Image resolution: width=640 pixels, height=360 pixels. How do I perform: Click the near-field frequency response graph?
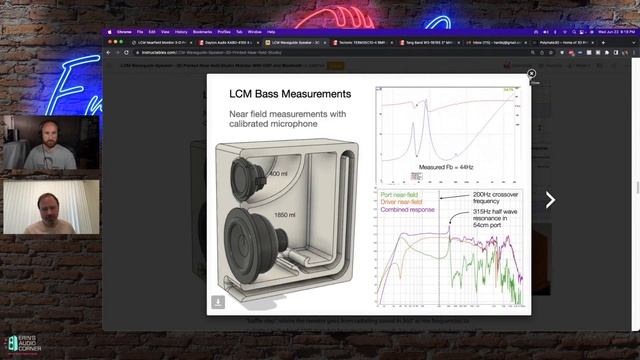coord(449,248)
